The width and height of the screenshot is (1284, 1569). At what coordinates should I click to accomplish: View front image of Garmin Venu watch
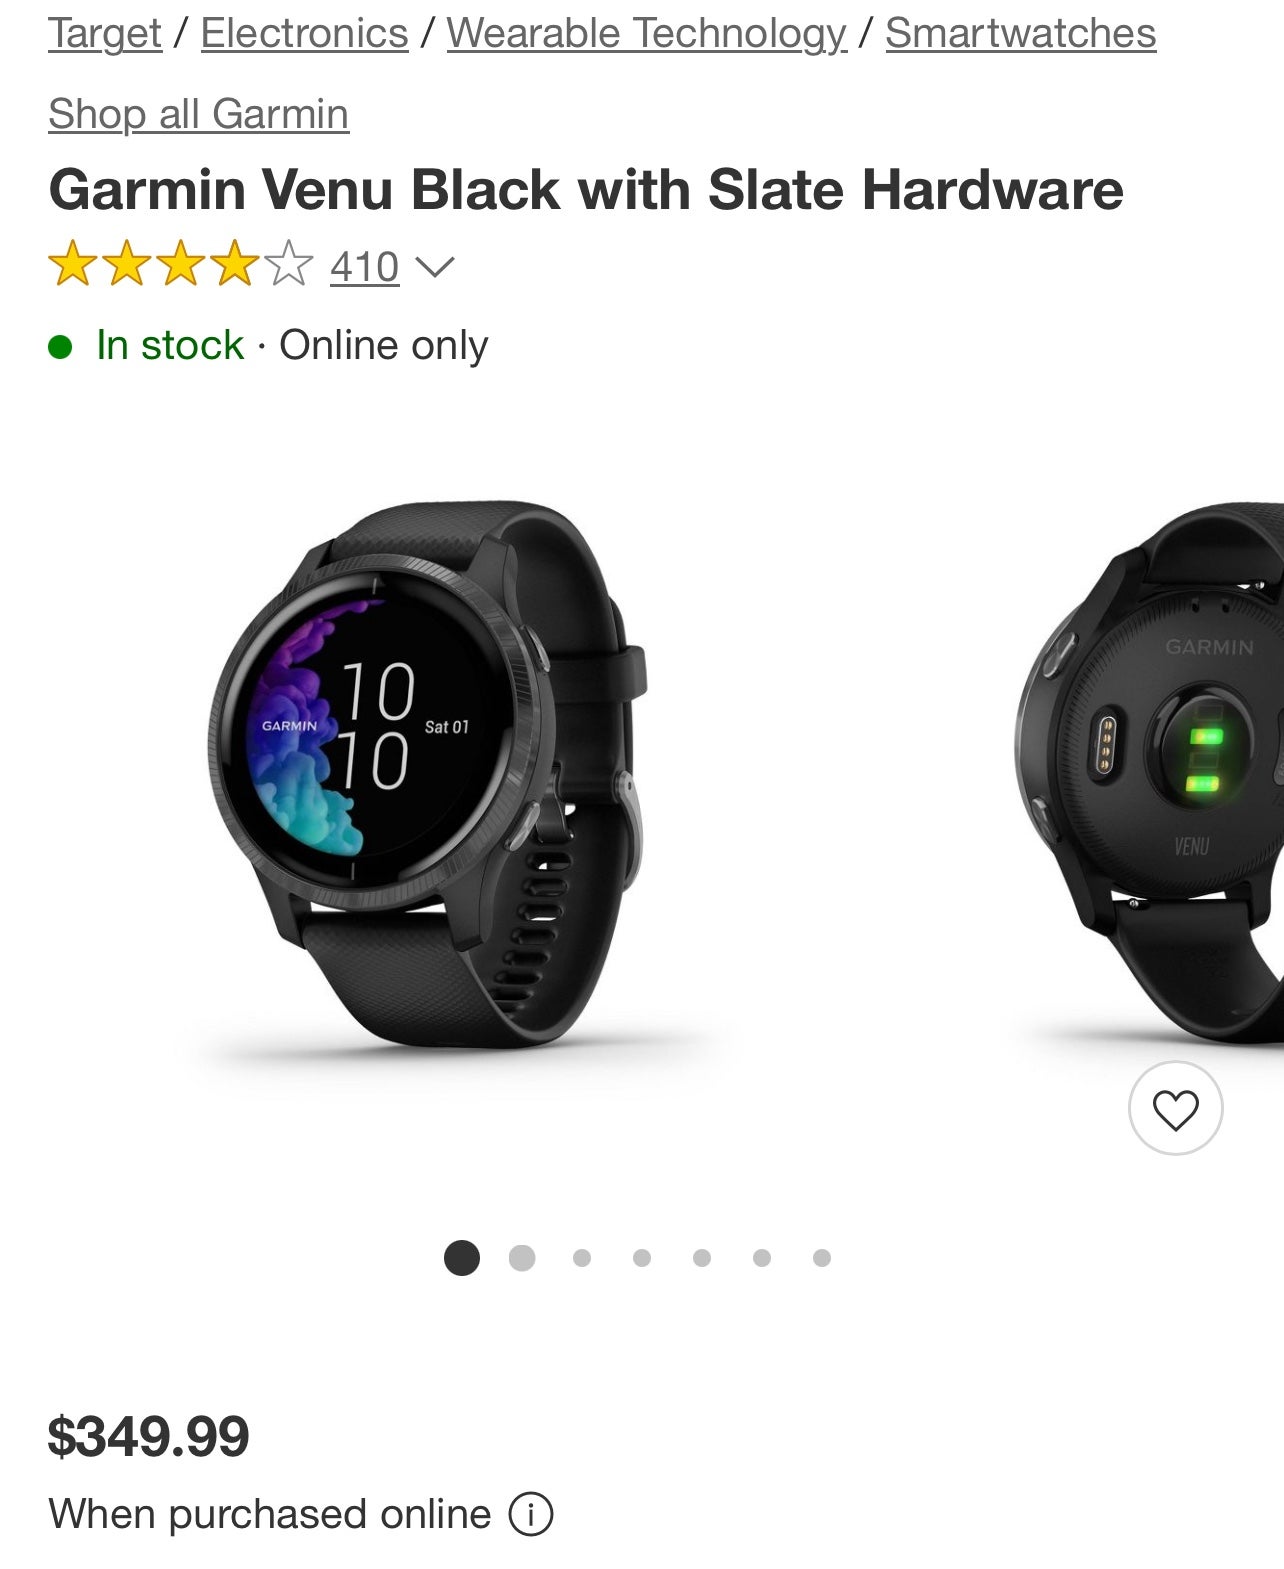click(428, 775)
